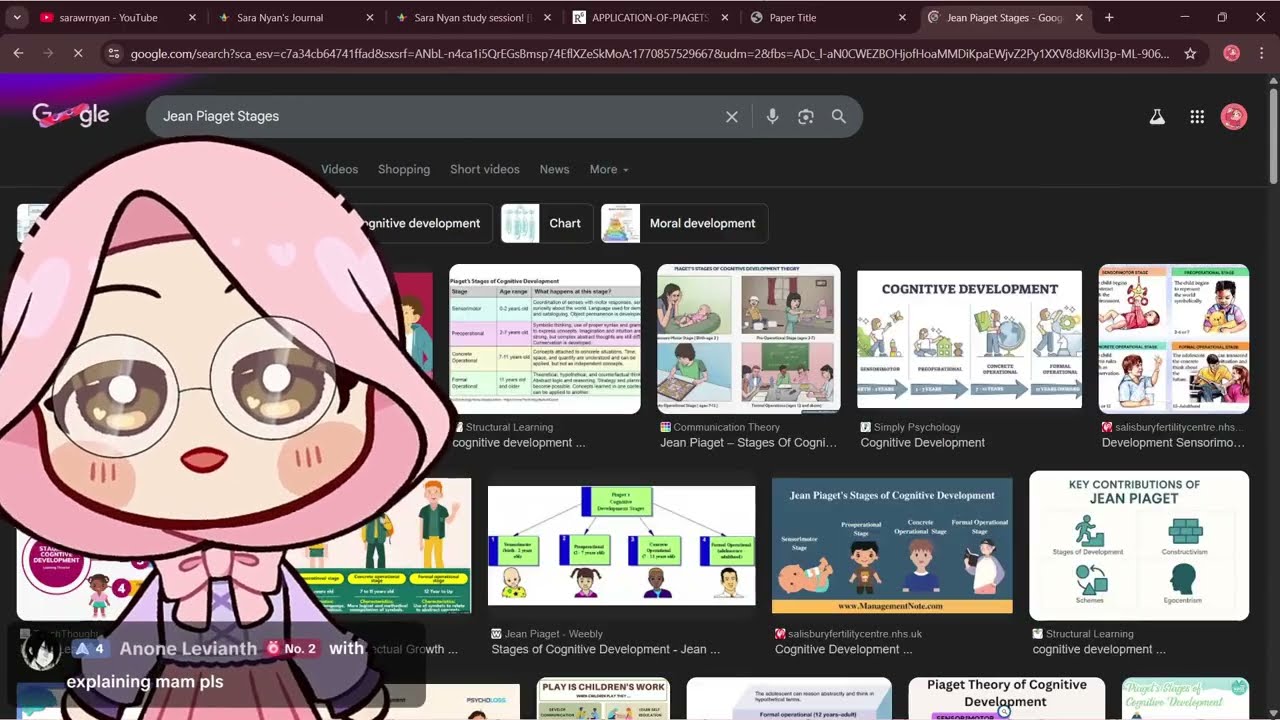Click the magnifying glass search icon
1280x720 pixels.
click(x=839, y=117)
